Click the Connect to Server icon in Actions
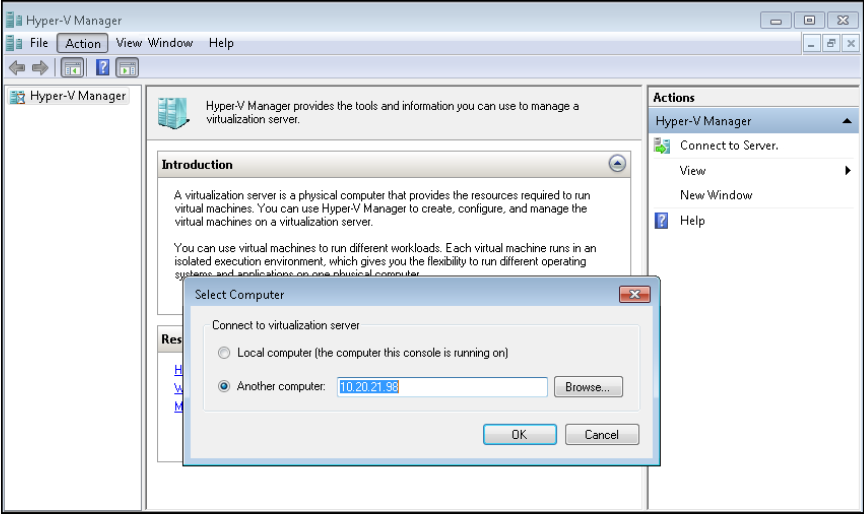 [662, 146]
